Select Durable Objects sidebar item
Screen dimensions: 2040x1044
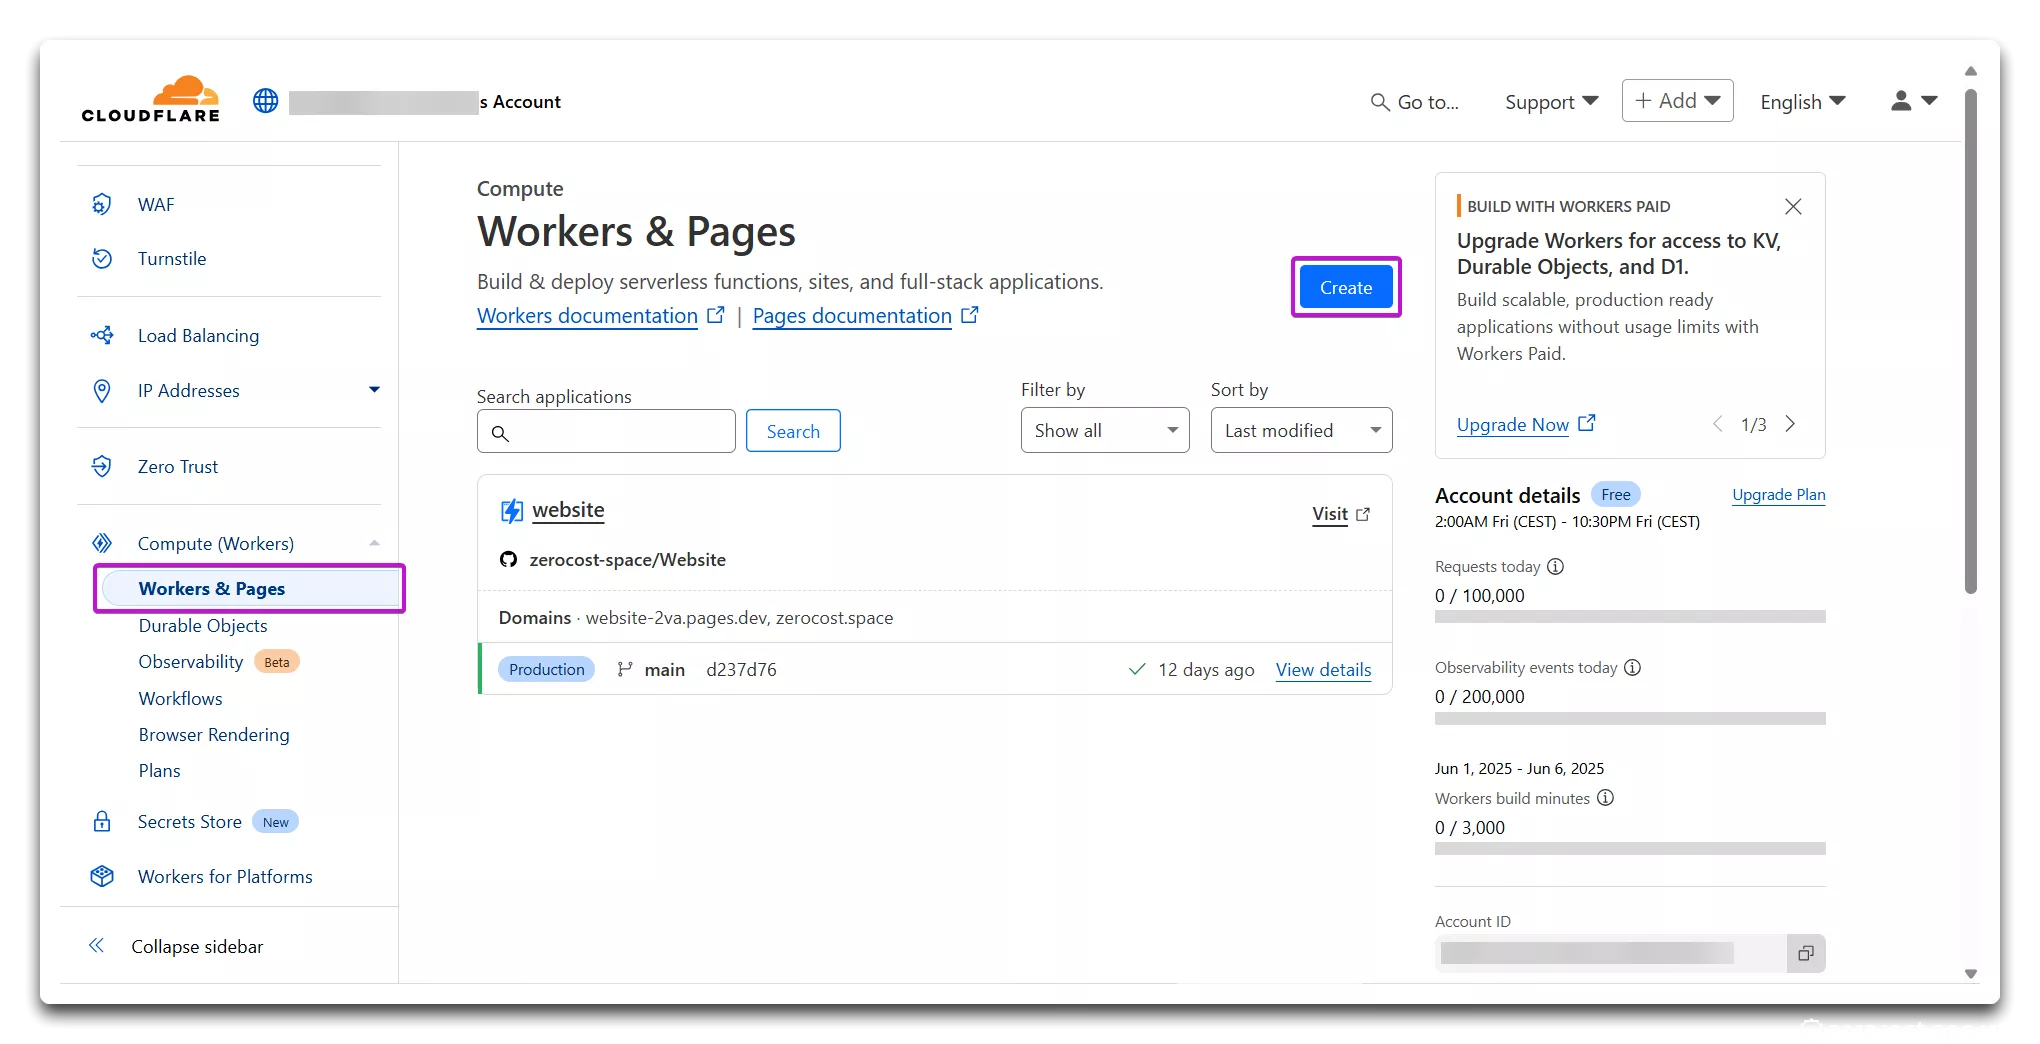coord(203,625)
